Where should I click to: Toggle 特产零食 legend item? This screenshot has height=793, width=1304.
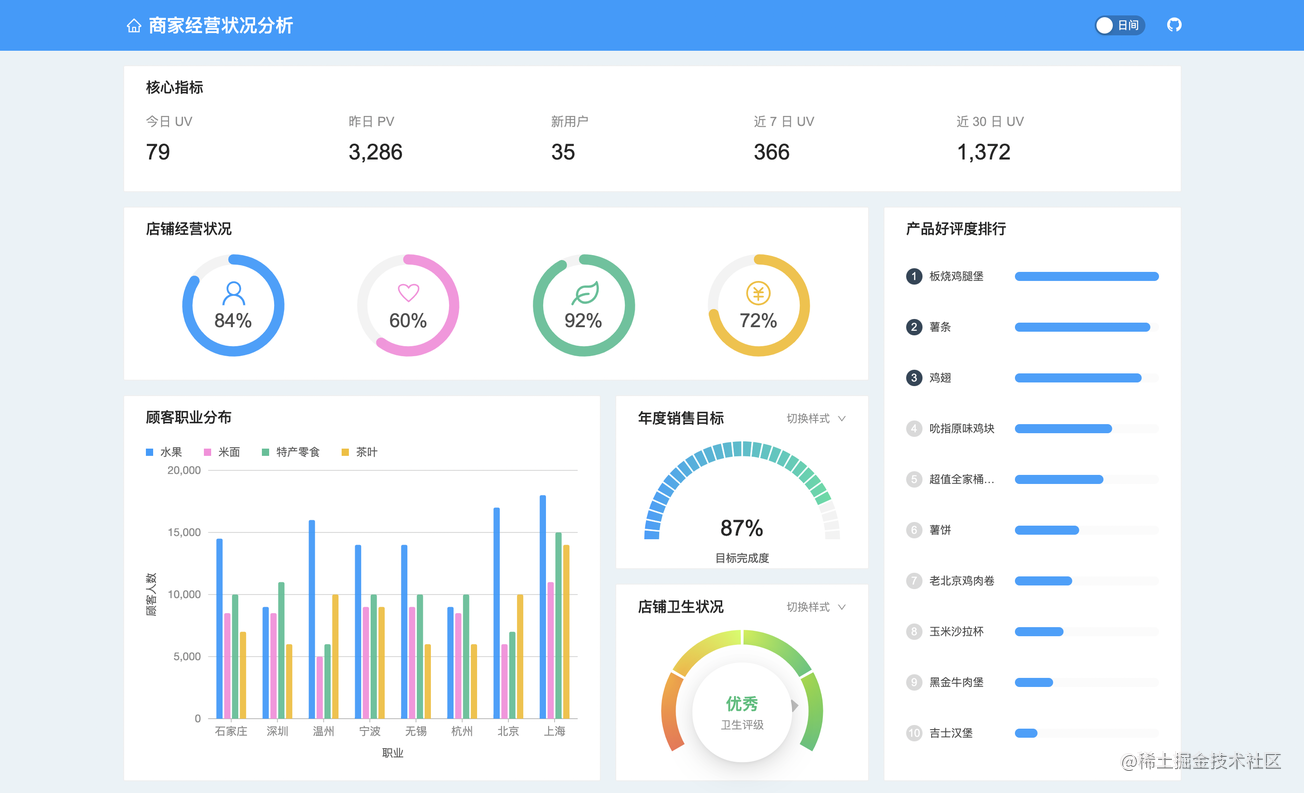point(290,452)
